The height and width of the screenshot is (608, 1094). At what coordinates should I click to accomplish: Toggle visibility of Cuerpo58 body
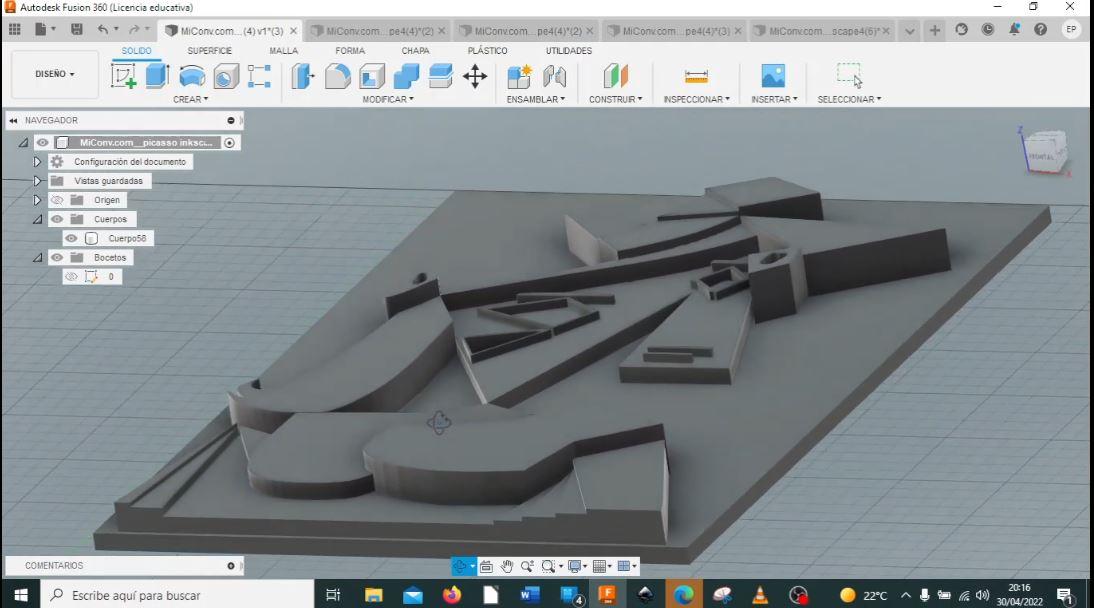point(71,239)
